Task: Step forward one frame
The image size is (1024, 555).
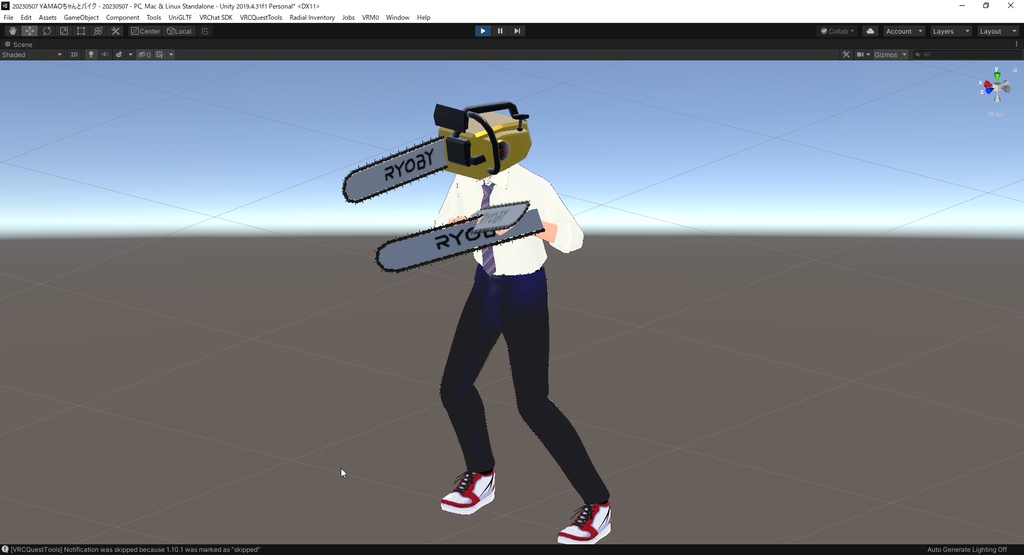Action: [x=517, y=31]
